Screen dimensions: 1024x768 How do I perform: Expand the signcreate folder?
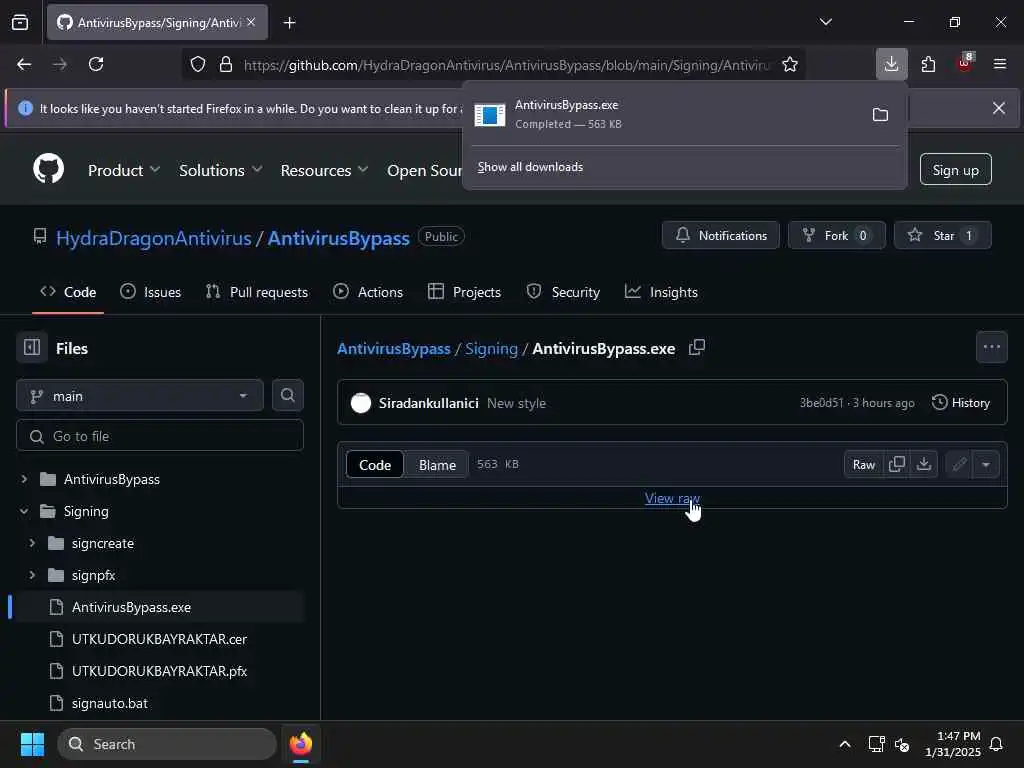[32, 543]
